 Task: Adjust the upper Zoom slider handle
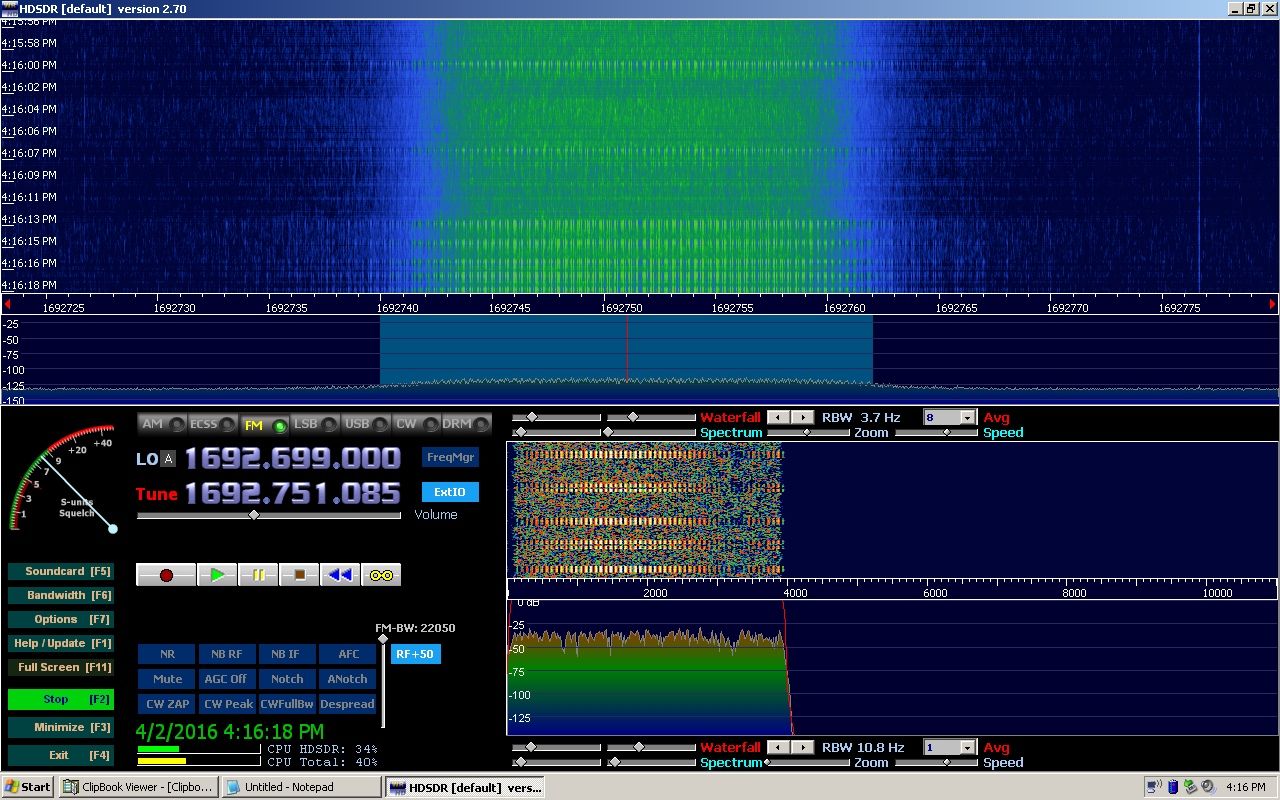click(x=808, y=433)
